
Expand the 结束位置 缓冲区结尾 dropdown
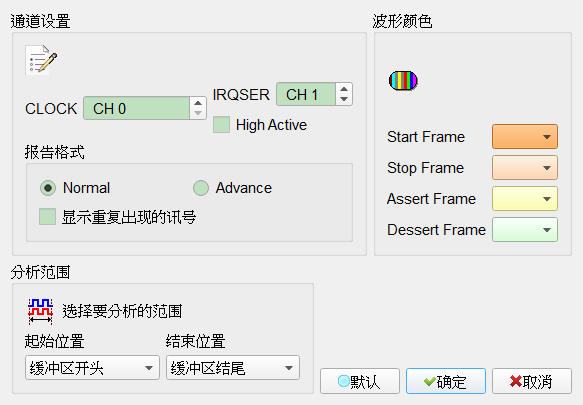[233, 367]
